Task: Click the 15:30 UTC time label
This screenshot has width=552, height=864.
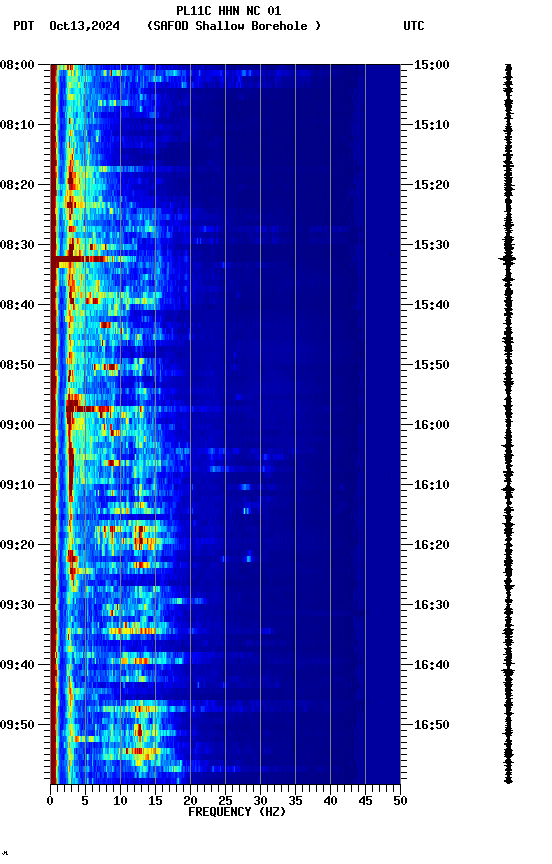Action: click(x=432, y=245)
